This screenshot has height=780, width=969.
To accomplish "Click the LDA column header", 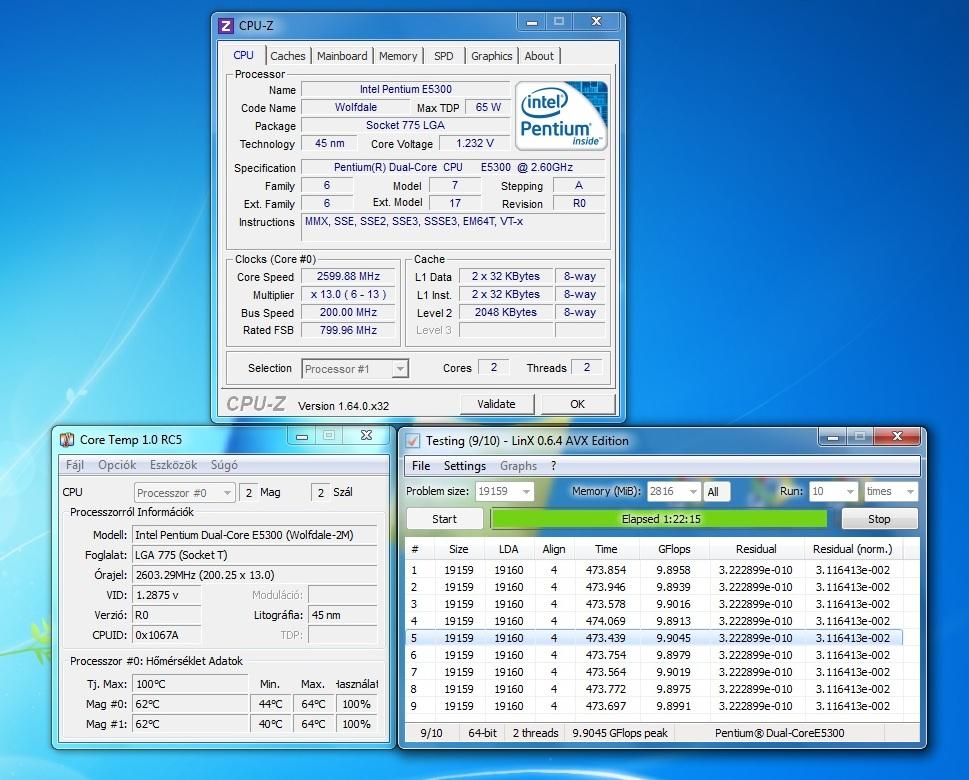I will pos(509,549).
